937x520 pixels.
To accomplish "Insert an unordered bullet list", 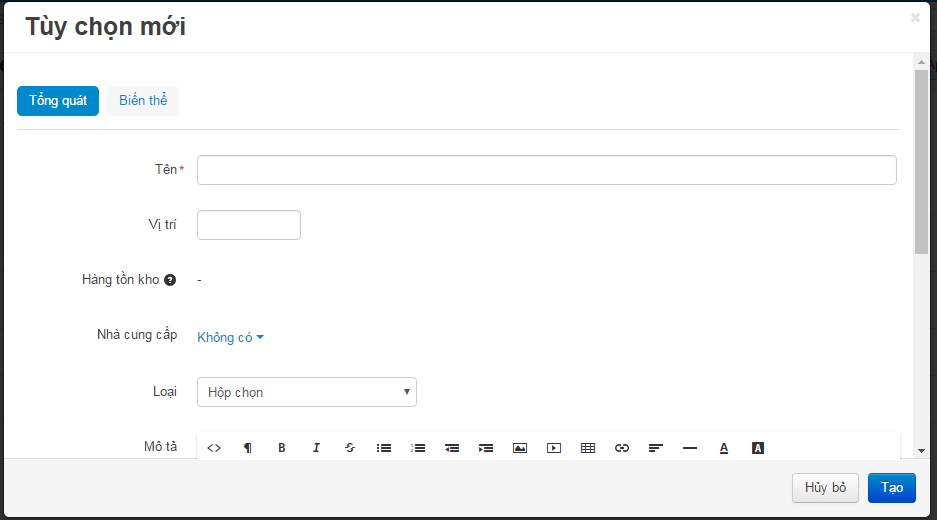I will click(384, 448).
